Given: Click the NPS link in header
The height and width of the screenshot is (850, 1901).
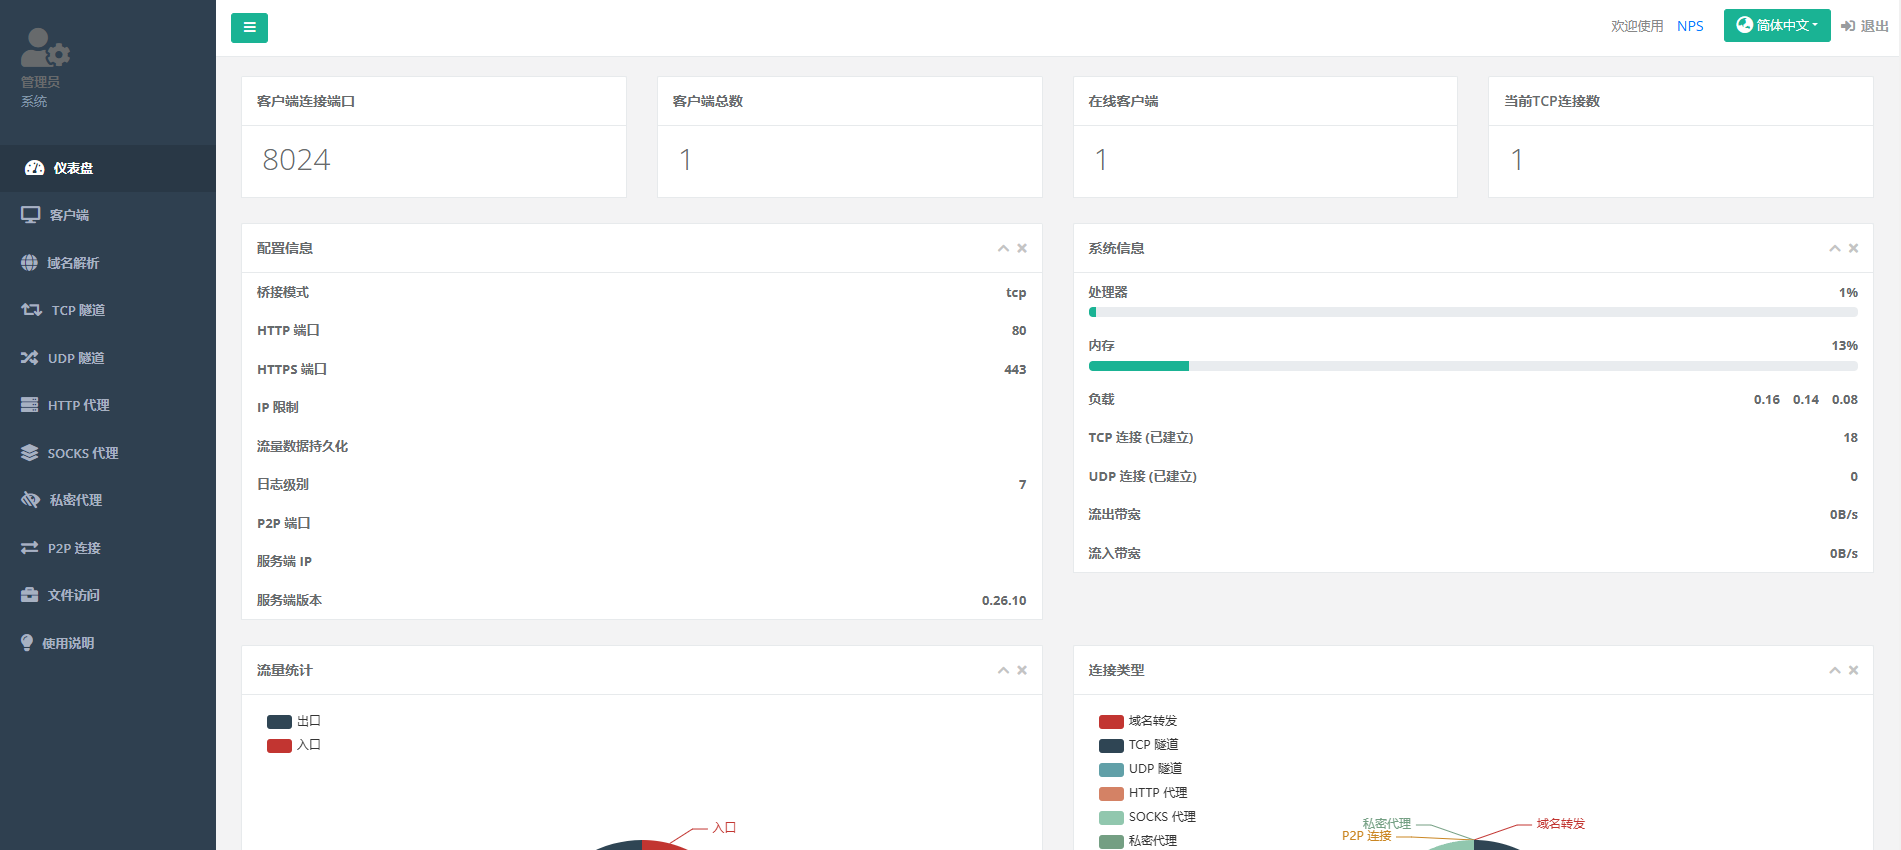Looking at the screenshot, I should click(1690, 26).
